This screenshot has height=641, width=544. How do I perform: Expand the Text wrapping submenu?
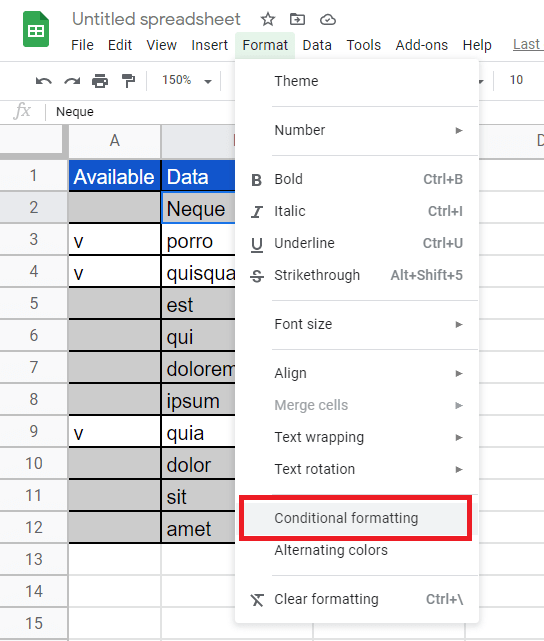coord(357,437)
